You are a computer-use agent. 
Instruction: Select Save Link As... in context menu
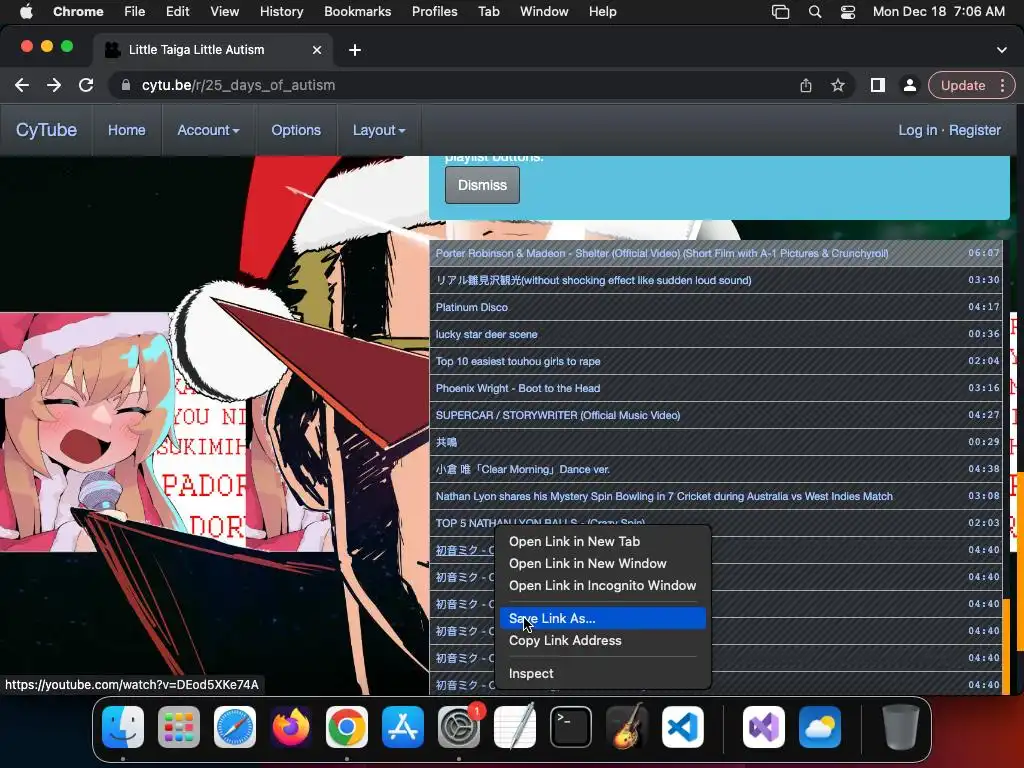coord(602,618)
